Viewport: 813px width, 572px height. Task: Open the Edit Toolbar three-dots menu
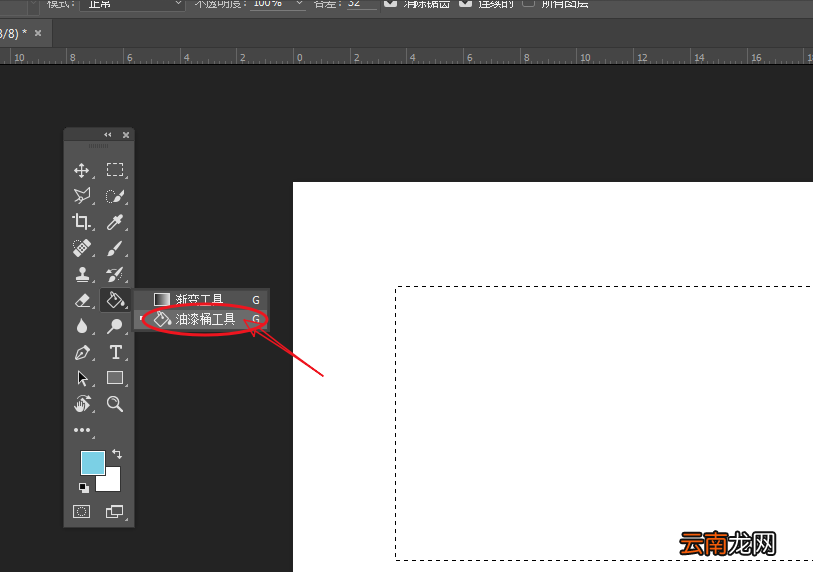click(81, 430)
